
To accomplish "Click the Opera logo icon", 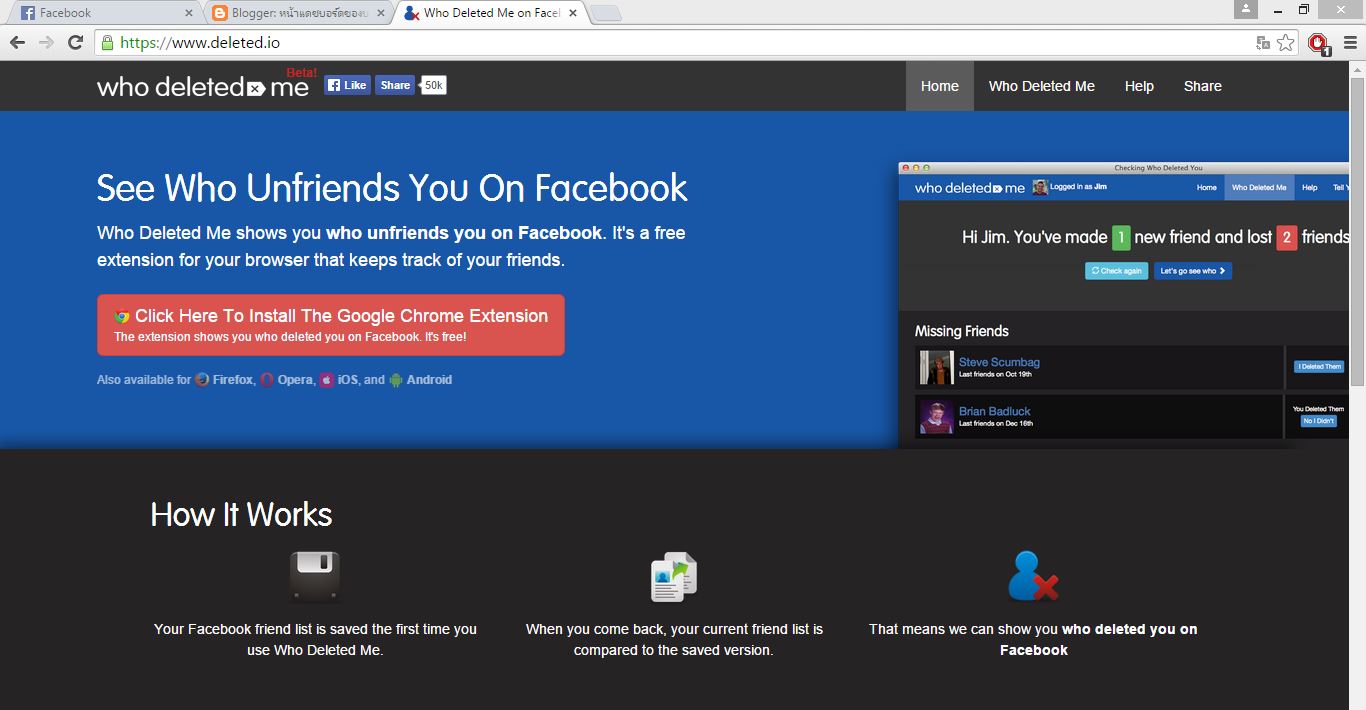I will click(267, 380).
